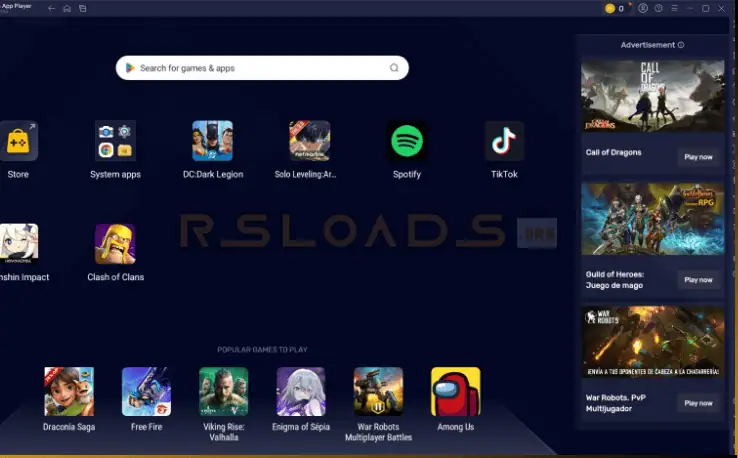
Task: Click the Google Play logo in search bar
Action: pyautogui.click(x=130, y=68)
